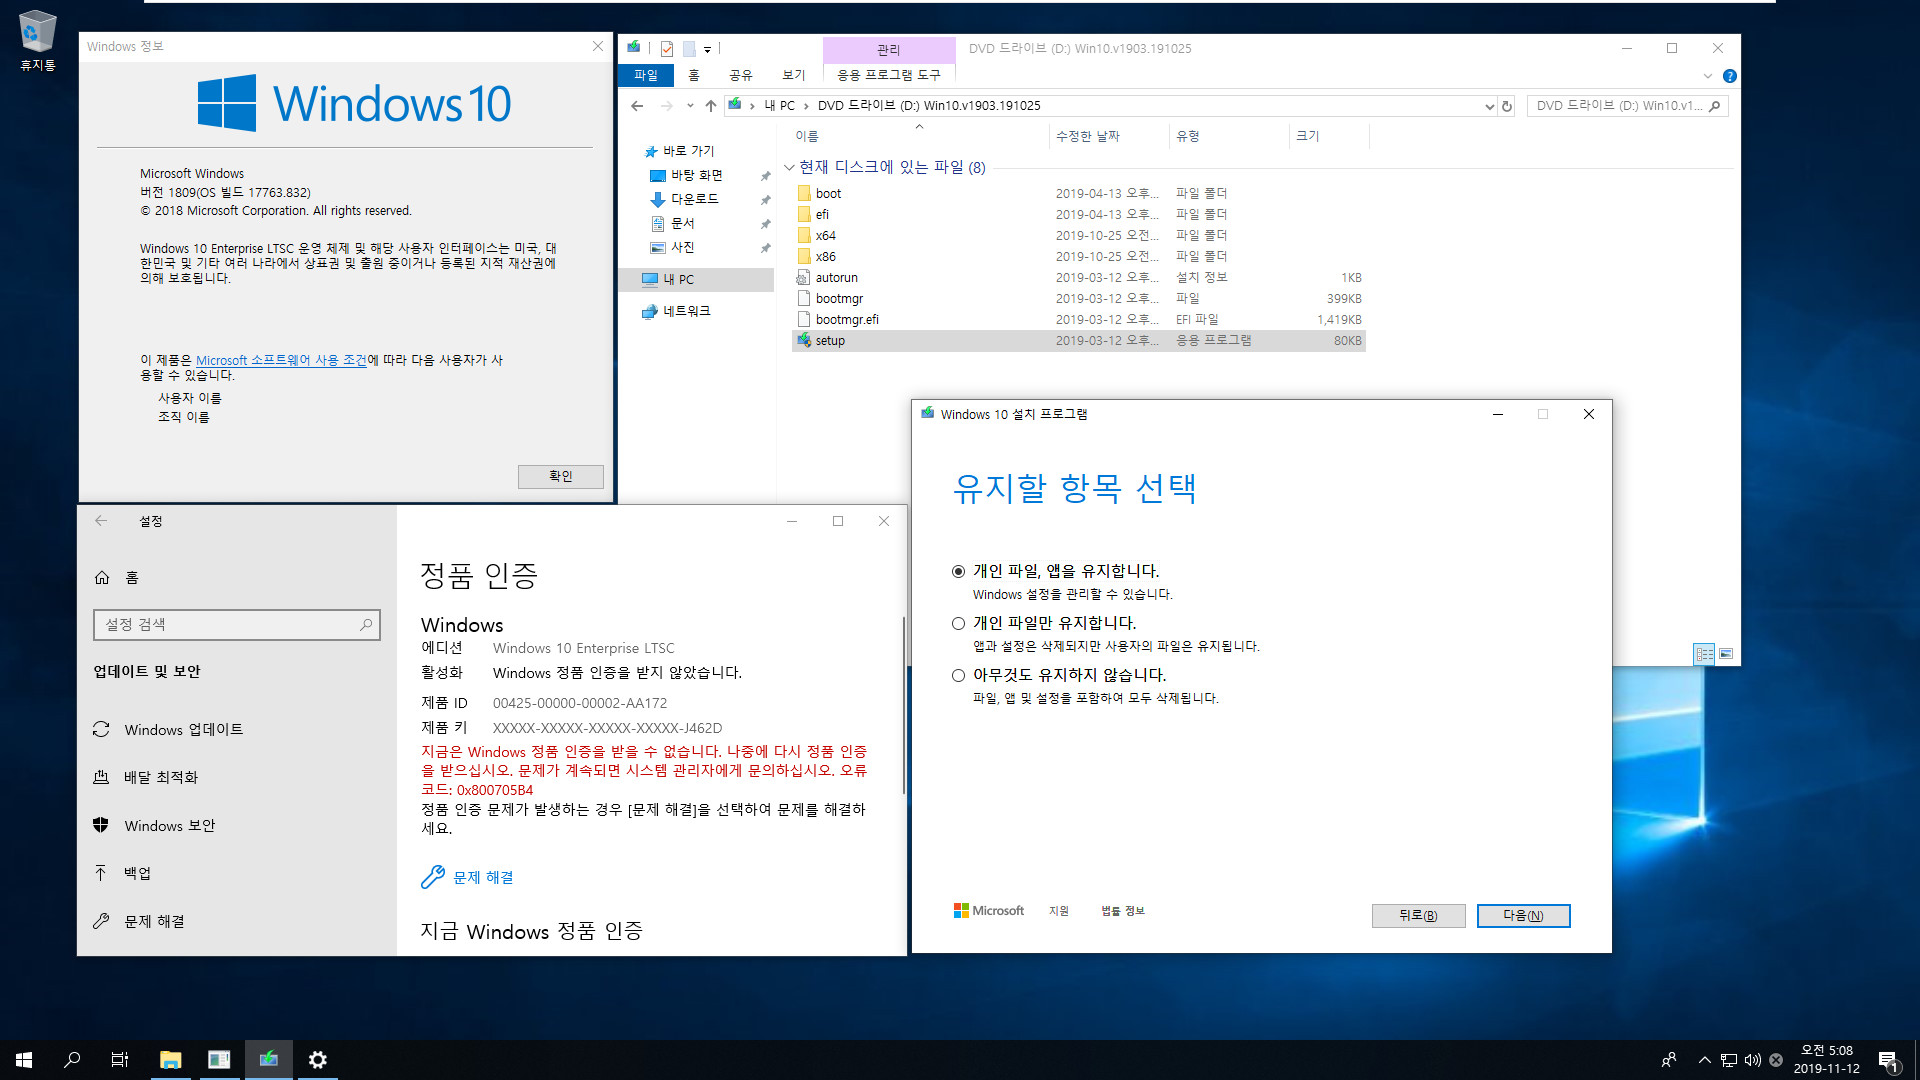Screen dimensions: 1920x1080
Task: Switch Explorer to large icons view
Action: tap(1726, 654)
